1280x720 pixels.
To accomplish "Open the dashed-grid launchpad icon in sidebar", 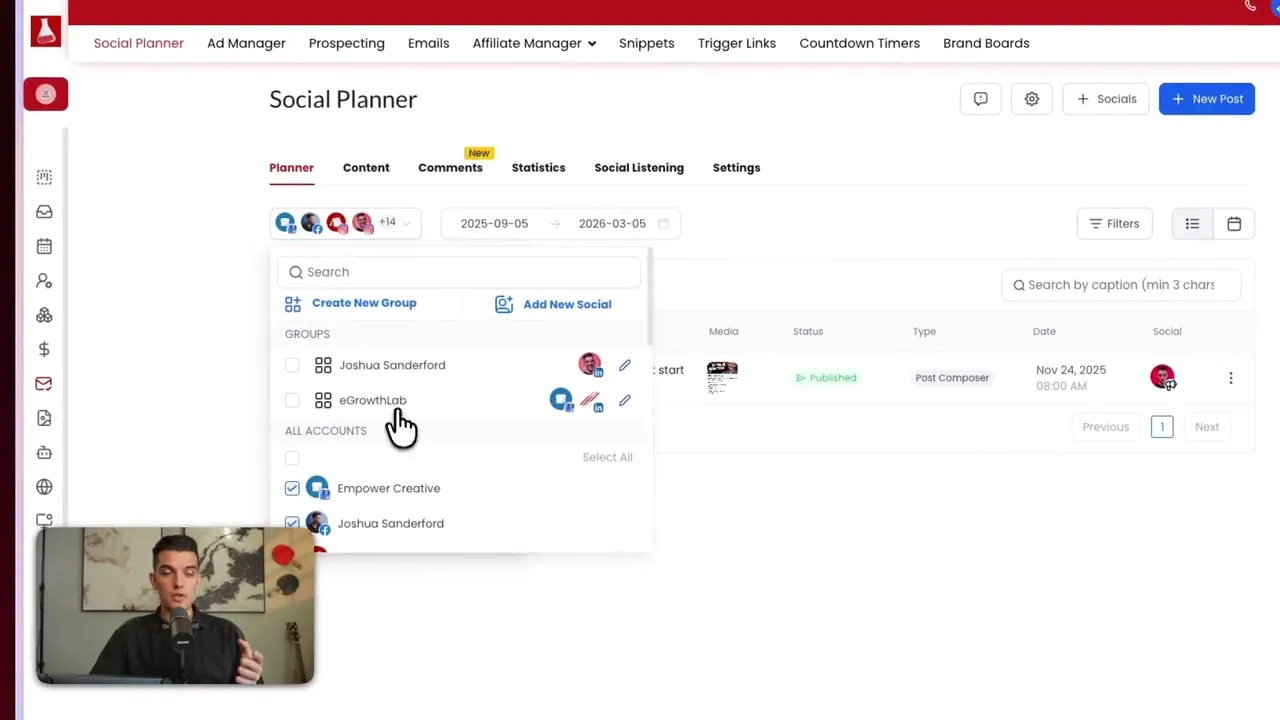I will pos(44,177).
